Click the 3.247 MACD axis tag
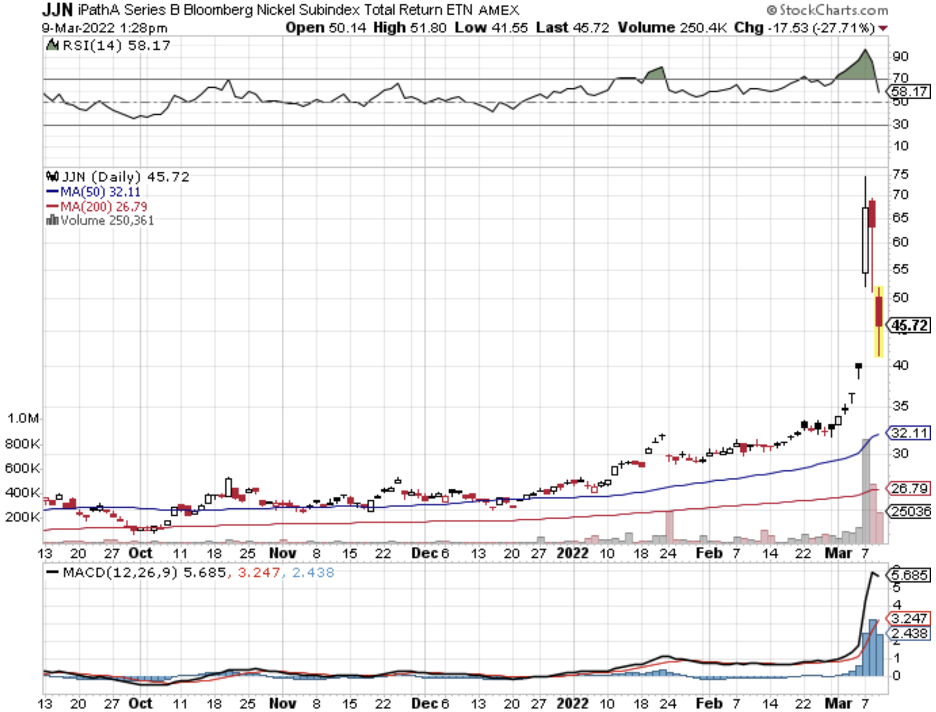 [909, 618]
